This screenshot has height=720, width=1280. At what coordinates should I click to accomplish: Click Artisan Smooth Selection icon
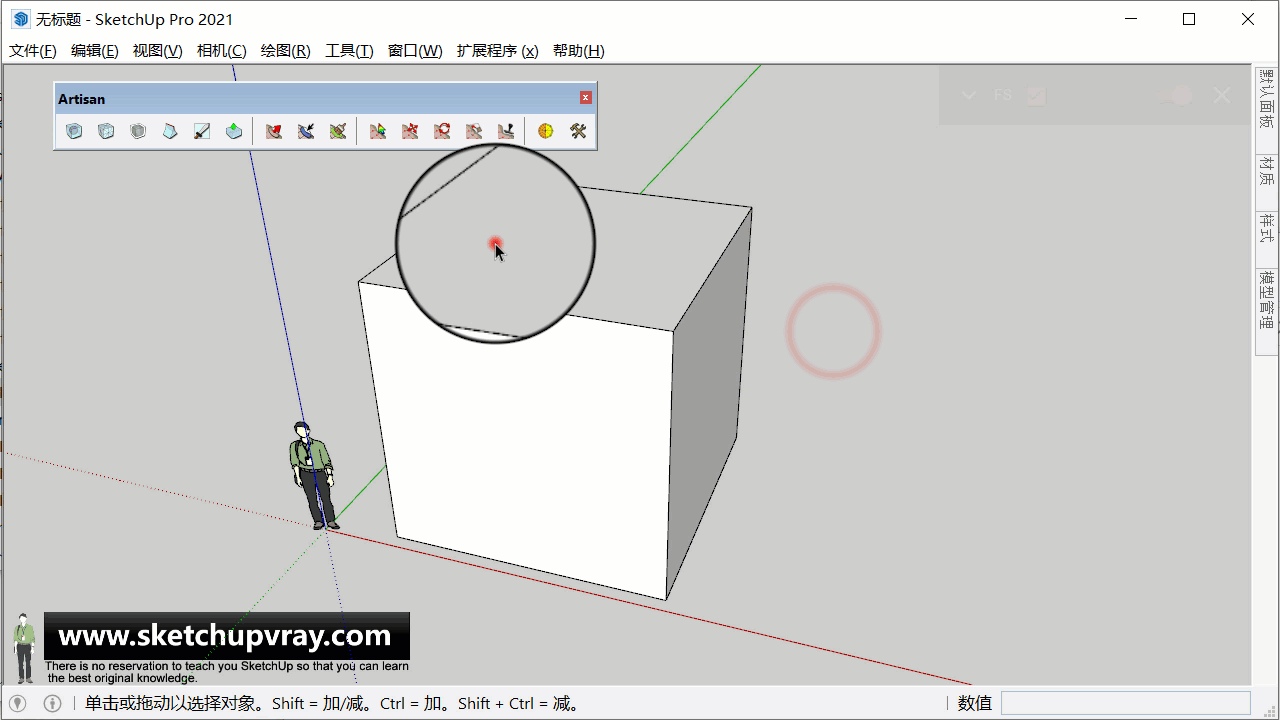coord(138,131)
